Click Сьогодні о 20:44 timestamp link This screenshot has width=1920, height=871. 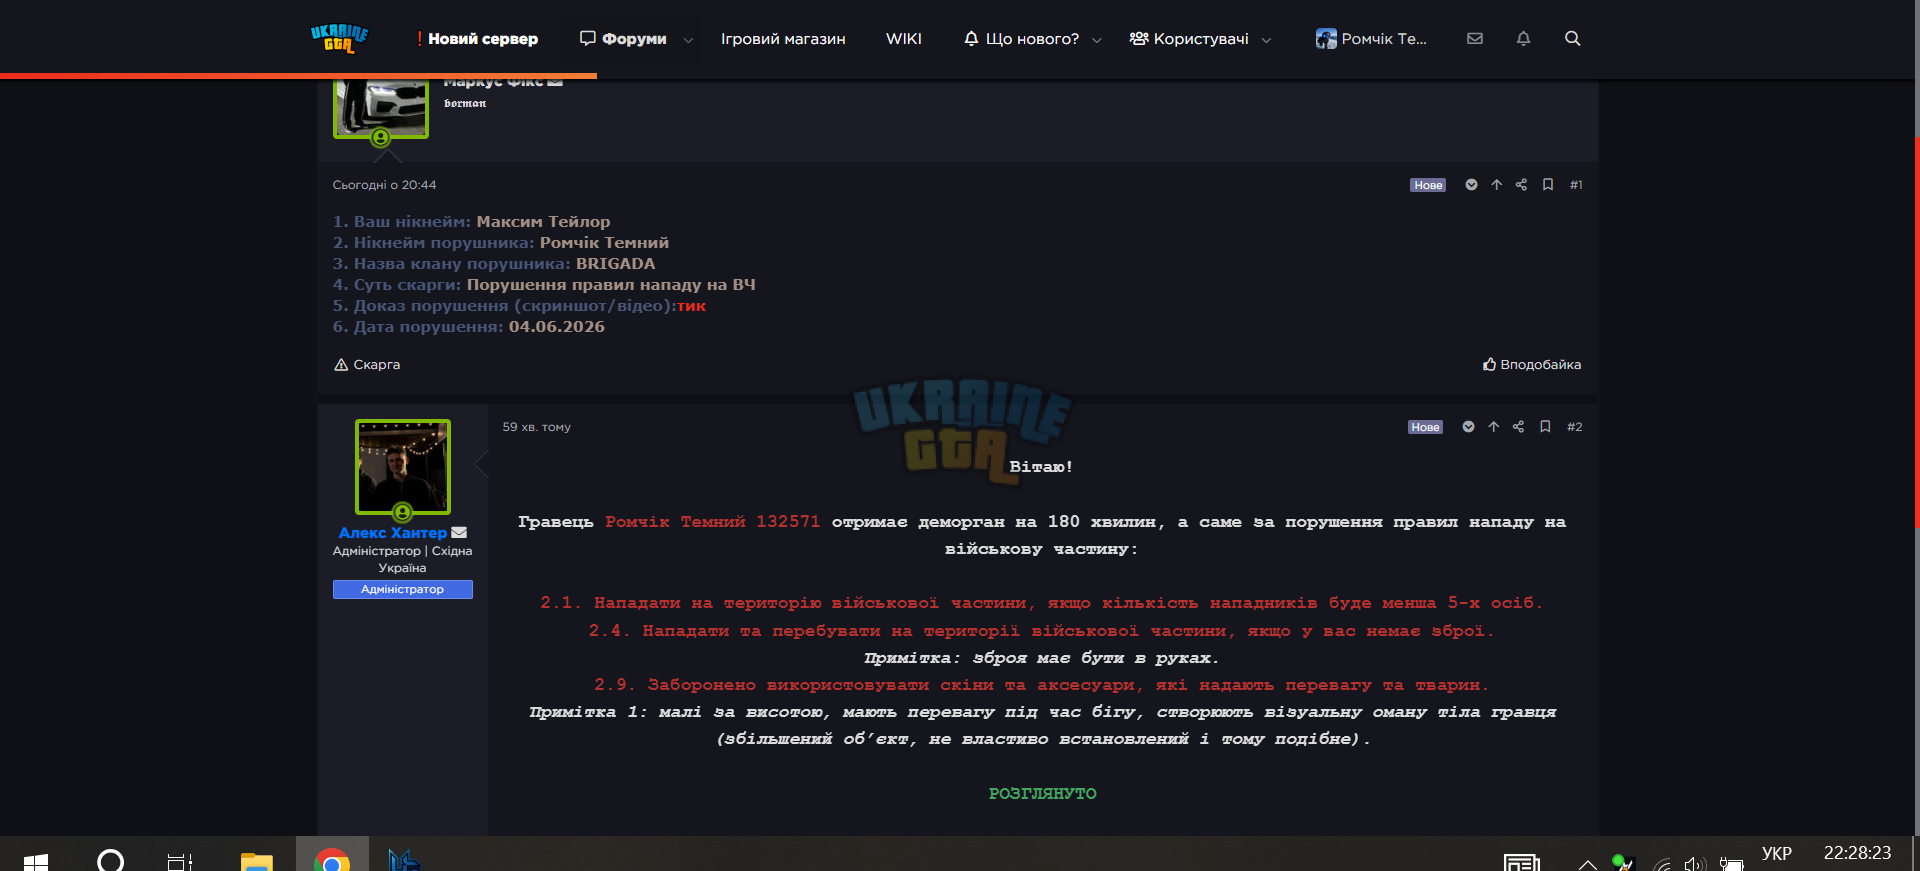tap(384, 185)
